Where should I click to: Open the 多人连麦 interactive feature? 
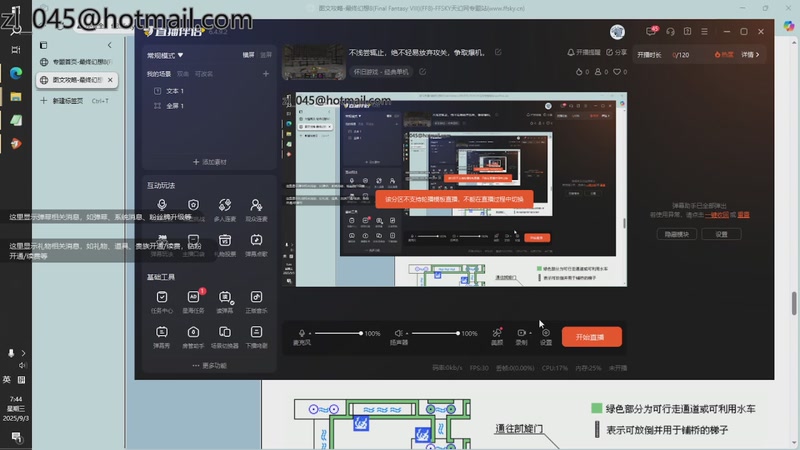click(x=225, y=210)
